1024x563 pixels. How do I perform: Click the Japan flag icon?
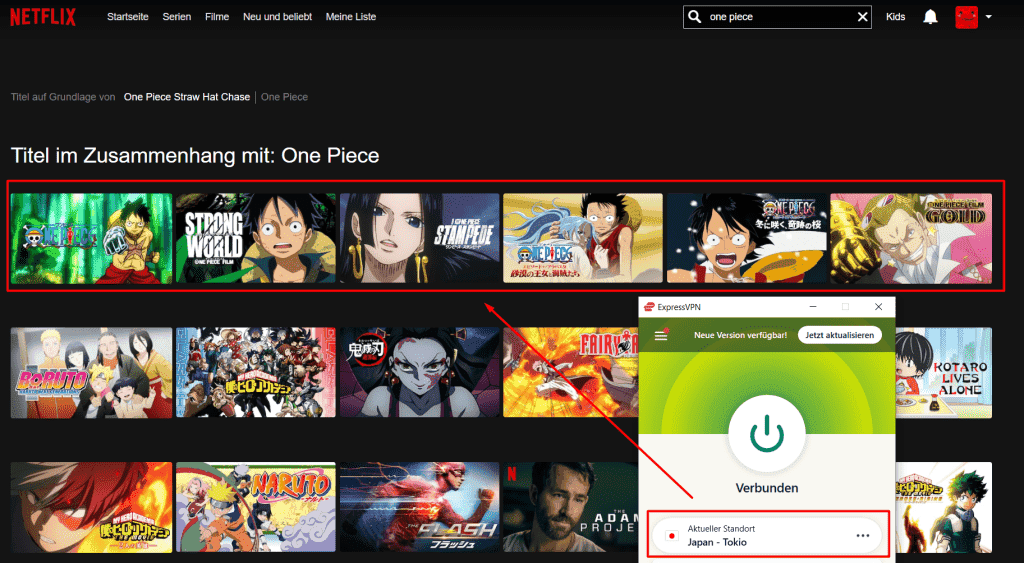(x=671, y=536)
